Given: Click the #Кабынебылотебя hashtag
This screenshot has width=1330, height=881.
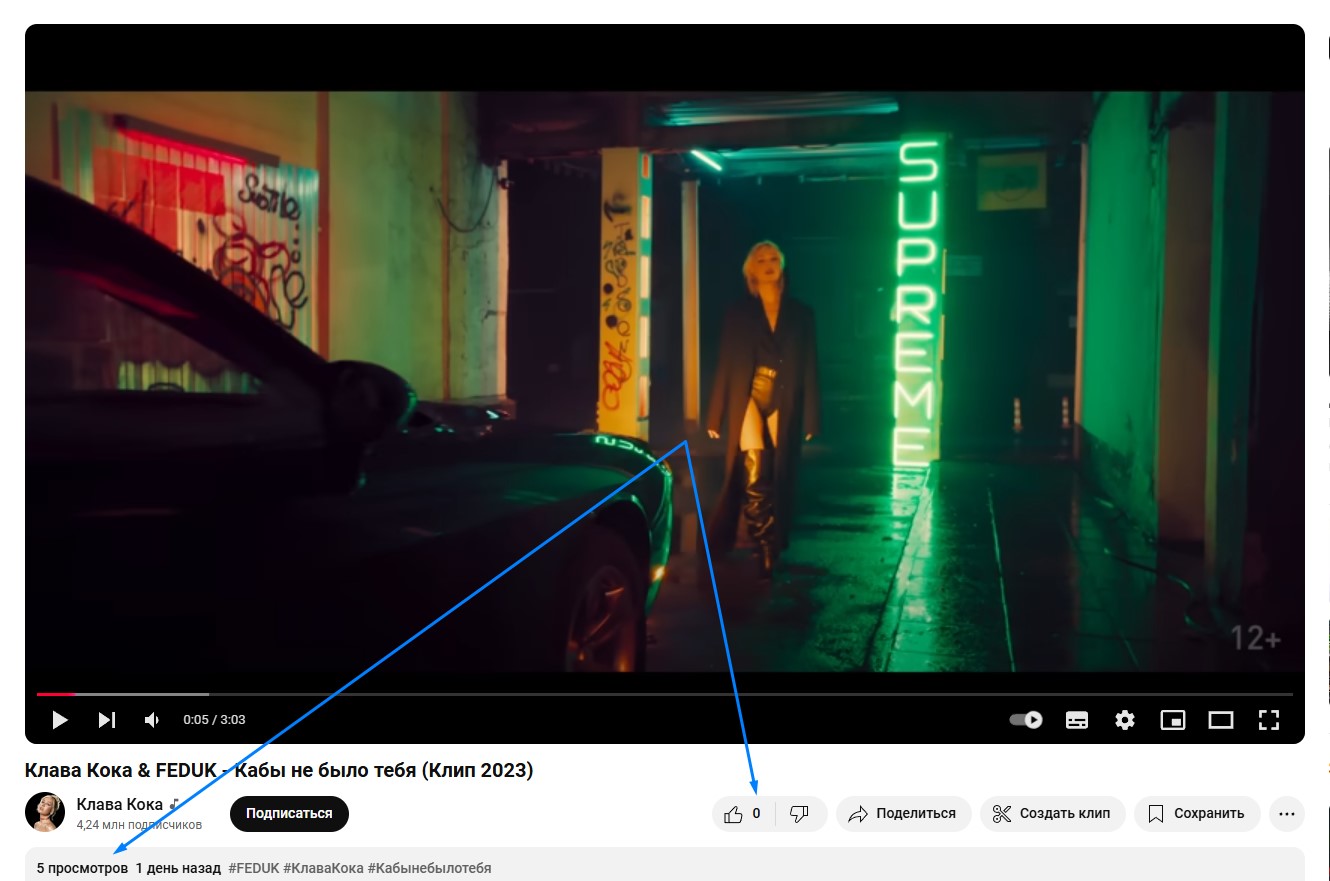Looking at the screenshot, I should click(x=429, y=868).
